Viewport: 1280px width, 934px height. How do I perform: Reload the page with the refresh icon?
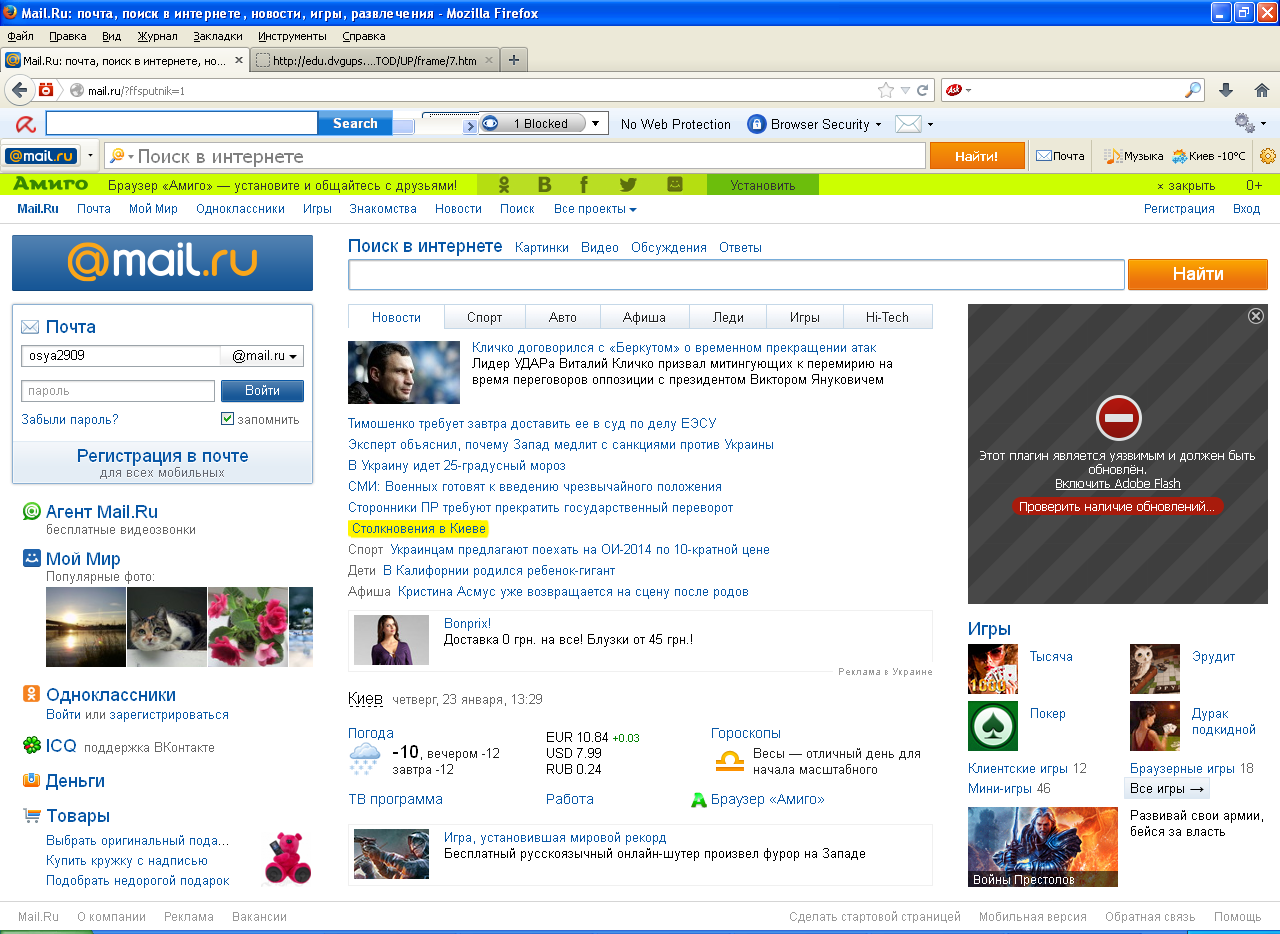click(x=922, y=90)
